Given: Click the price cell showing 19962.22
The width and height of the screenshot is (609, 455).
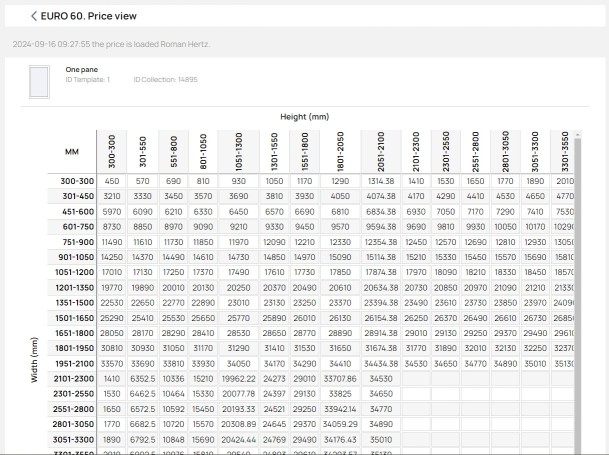Looking at the screenshot, I should 238,379.
